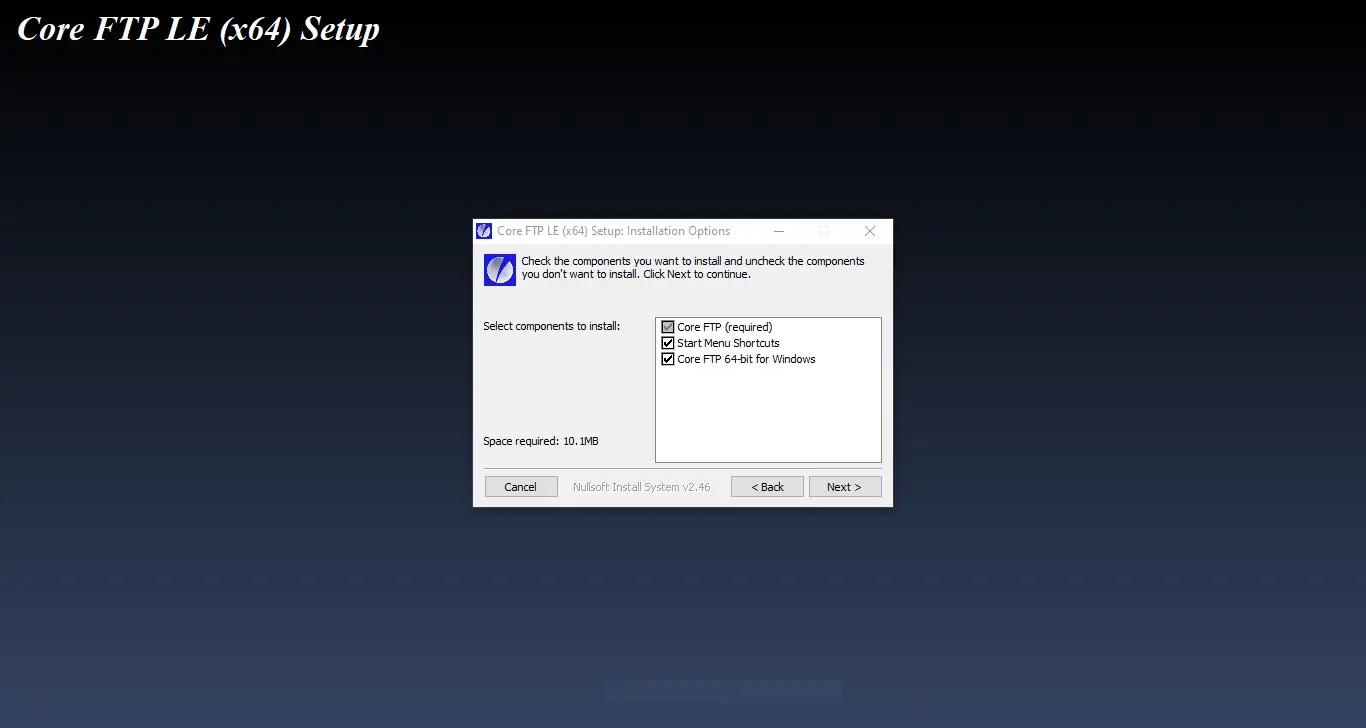Uncheck Core FTP 64-bit for Windows checkbox
Viewport: 1366px width, 728px height.
(x=668, y=359)
